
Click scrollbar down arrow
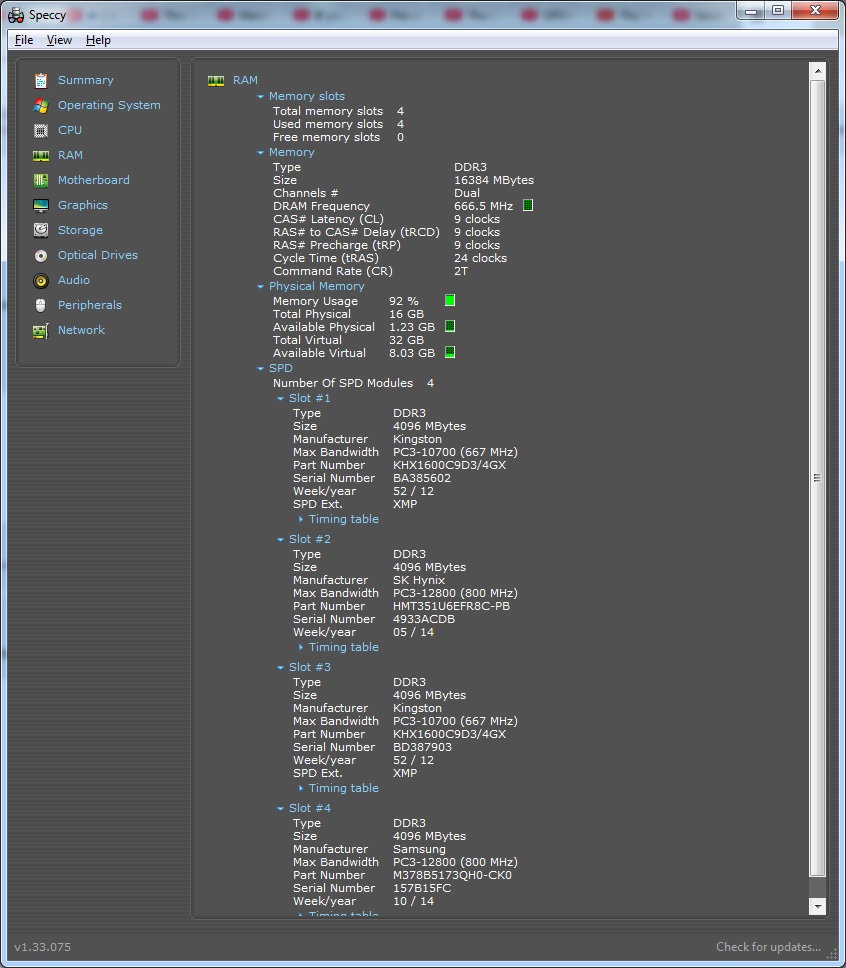click(818, 906)
